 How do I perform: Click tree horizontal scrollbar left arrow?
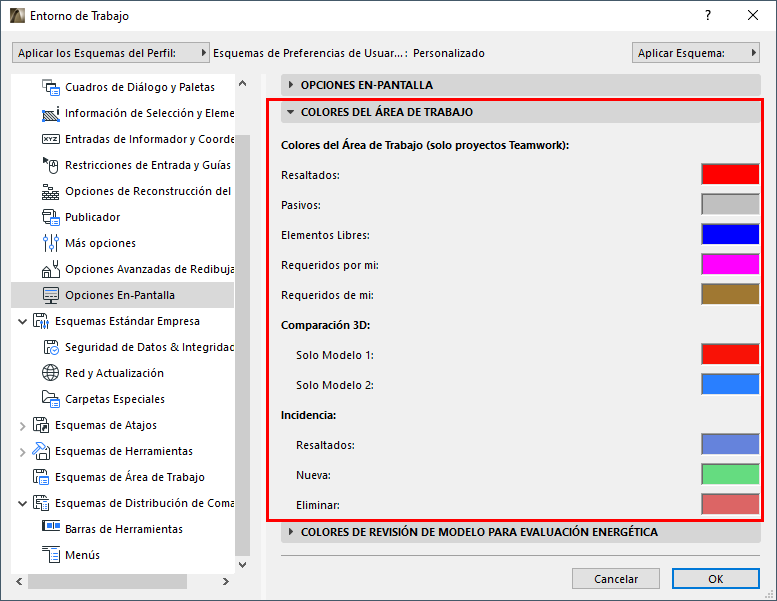click(19, 581)
